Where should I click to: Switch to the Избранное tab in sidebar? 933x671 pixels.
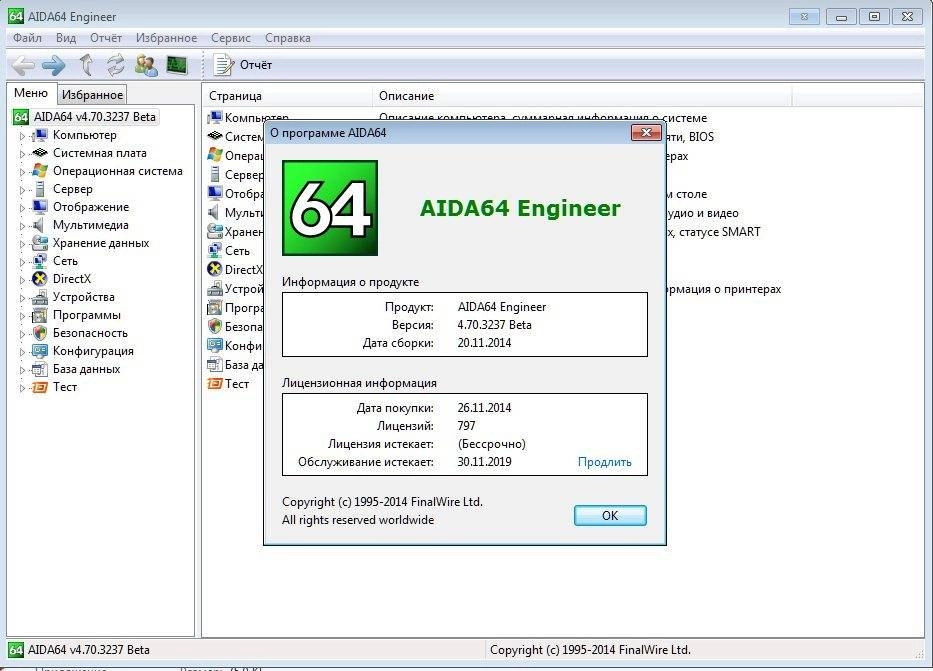[x=92, y=95]
